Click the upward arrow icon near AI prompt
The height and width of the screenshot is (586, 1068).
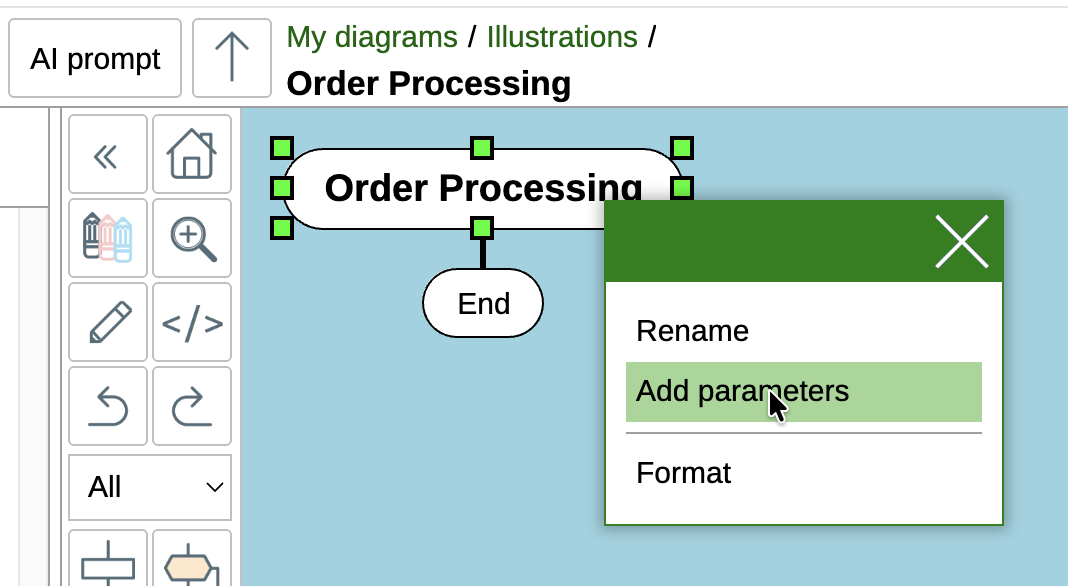pos(231,57)
